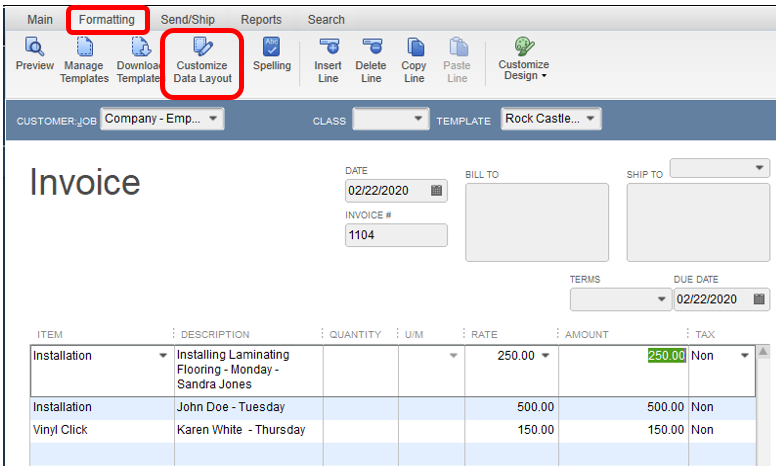This screenshot has height=466, width=776.
Task: Open Manage Templates
Action: point(84,60)
